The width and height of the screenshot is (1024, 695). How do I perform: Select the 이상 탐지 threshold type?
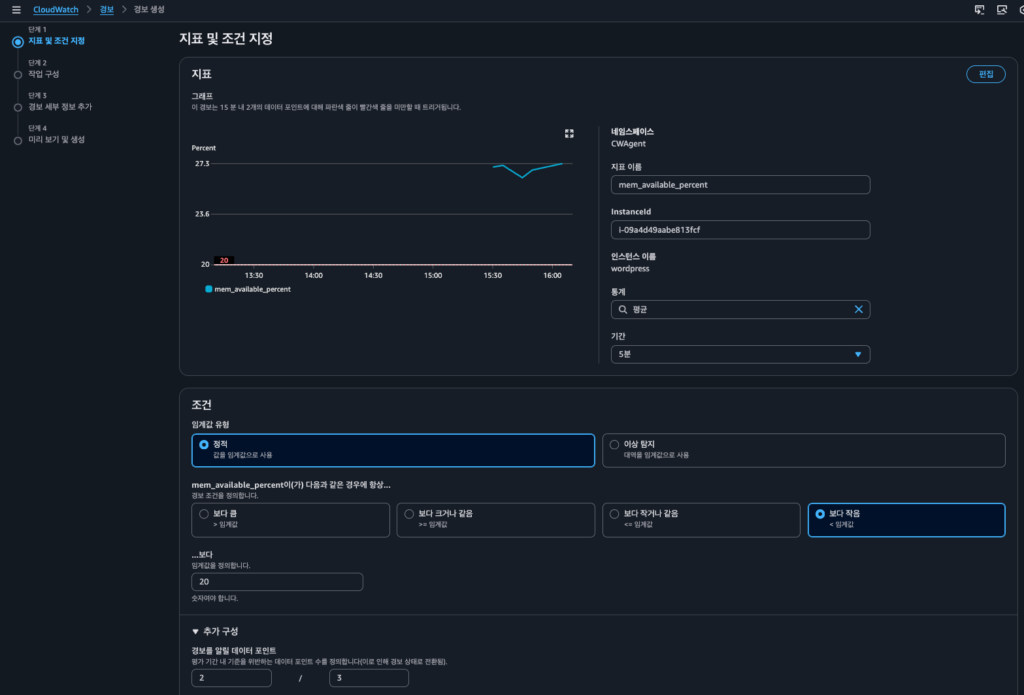[614, 444]
